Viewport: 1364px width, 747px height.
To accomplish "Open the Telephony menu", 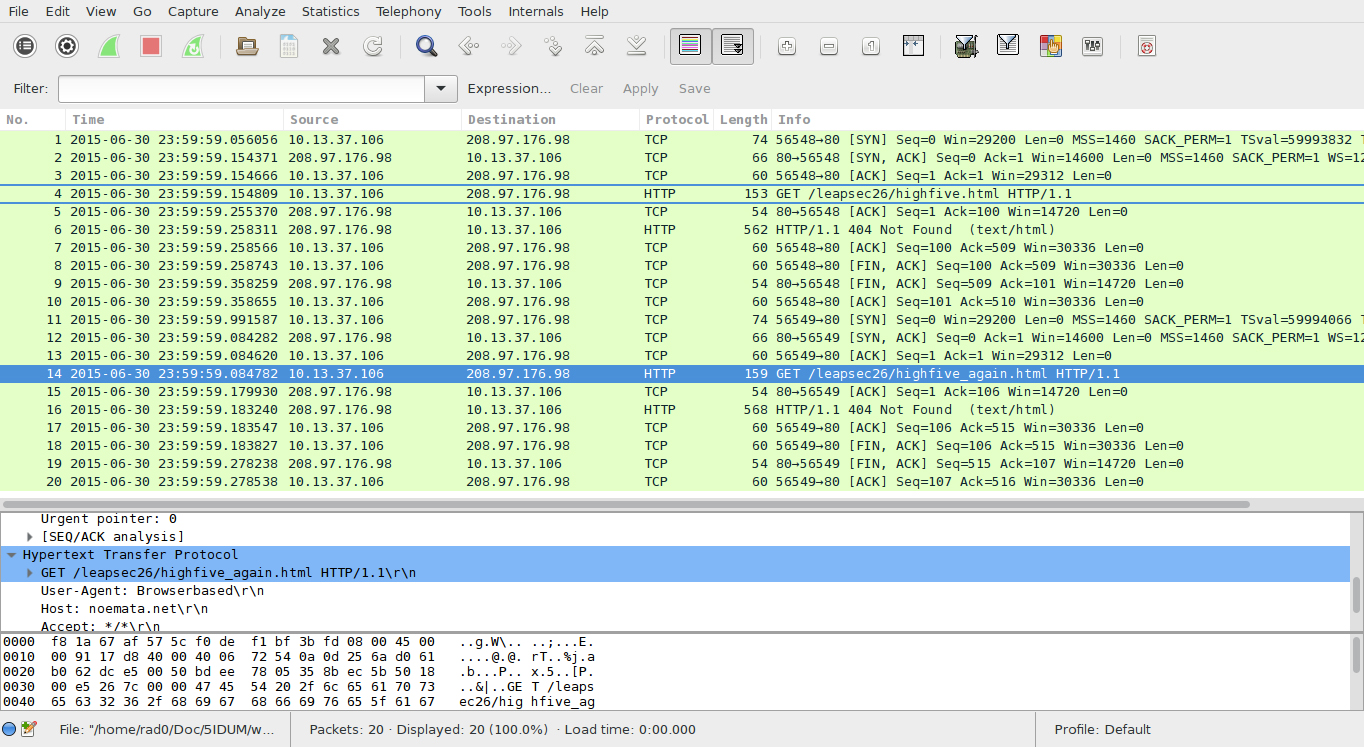I will coord(408,12).
